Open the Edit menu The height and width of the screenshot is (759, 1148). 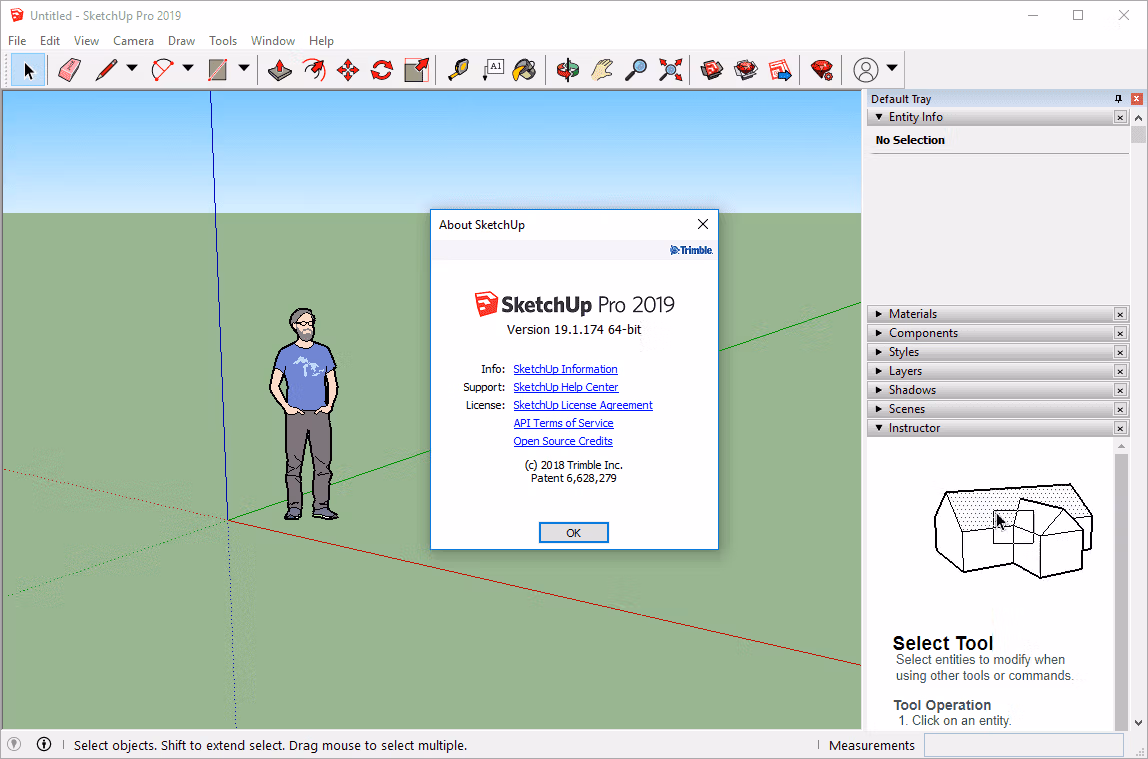pyautogui.click(x=50, y=41)
